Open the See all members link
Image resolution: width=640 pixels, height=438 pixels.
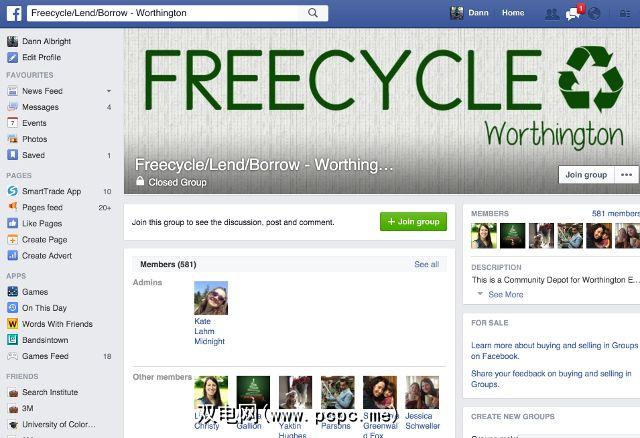pyautogui.click(x=427, y=265)
